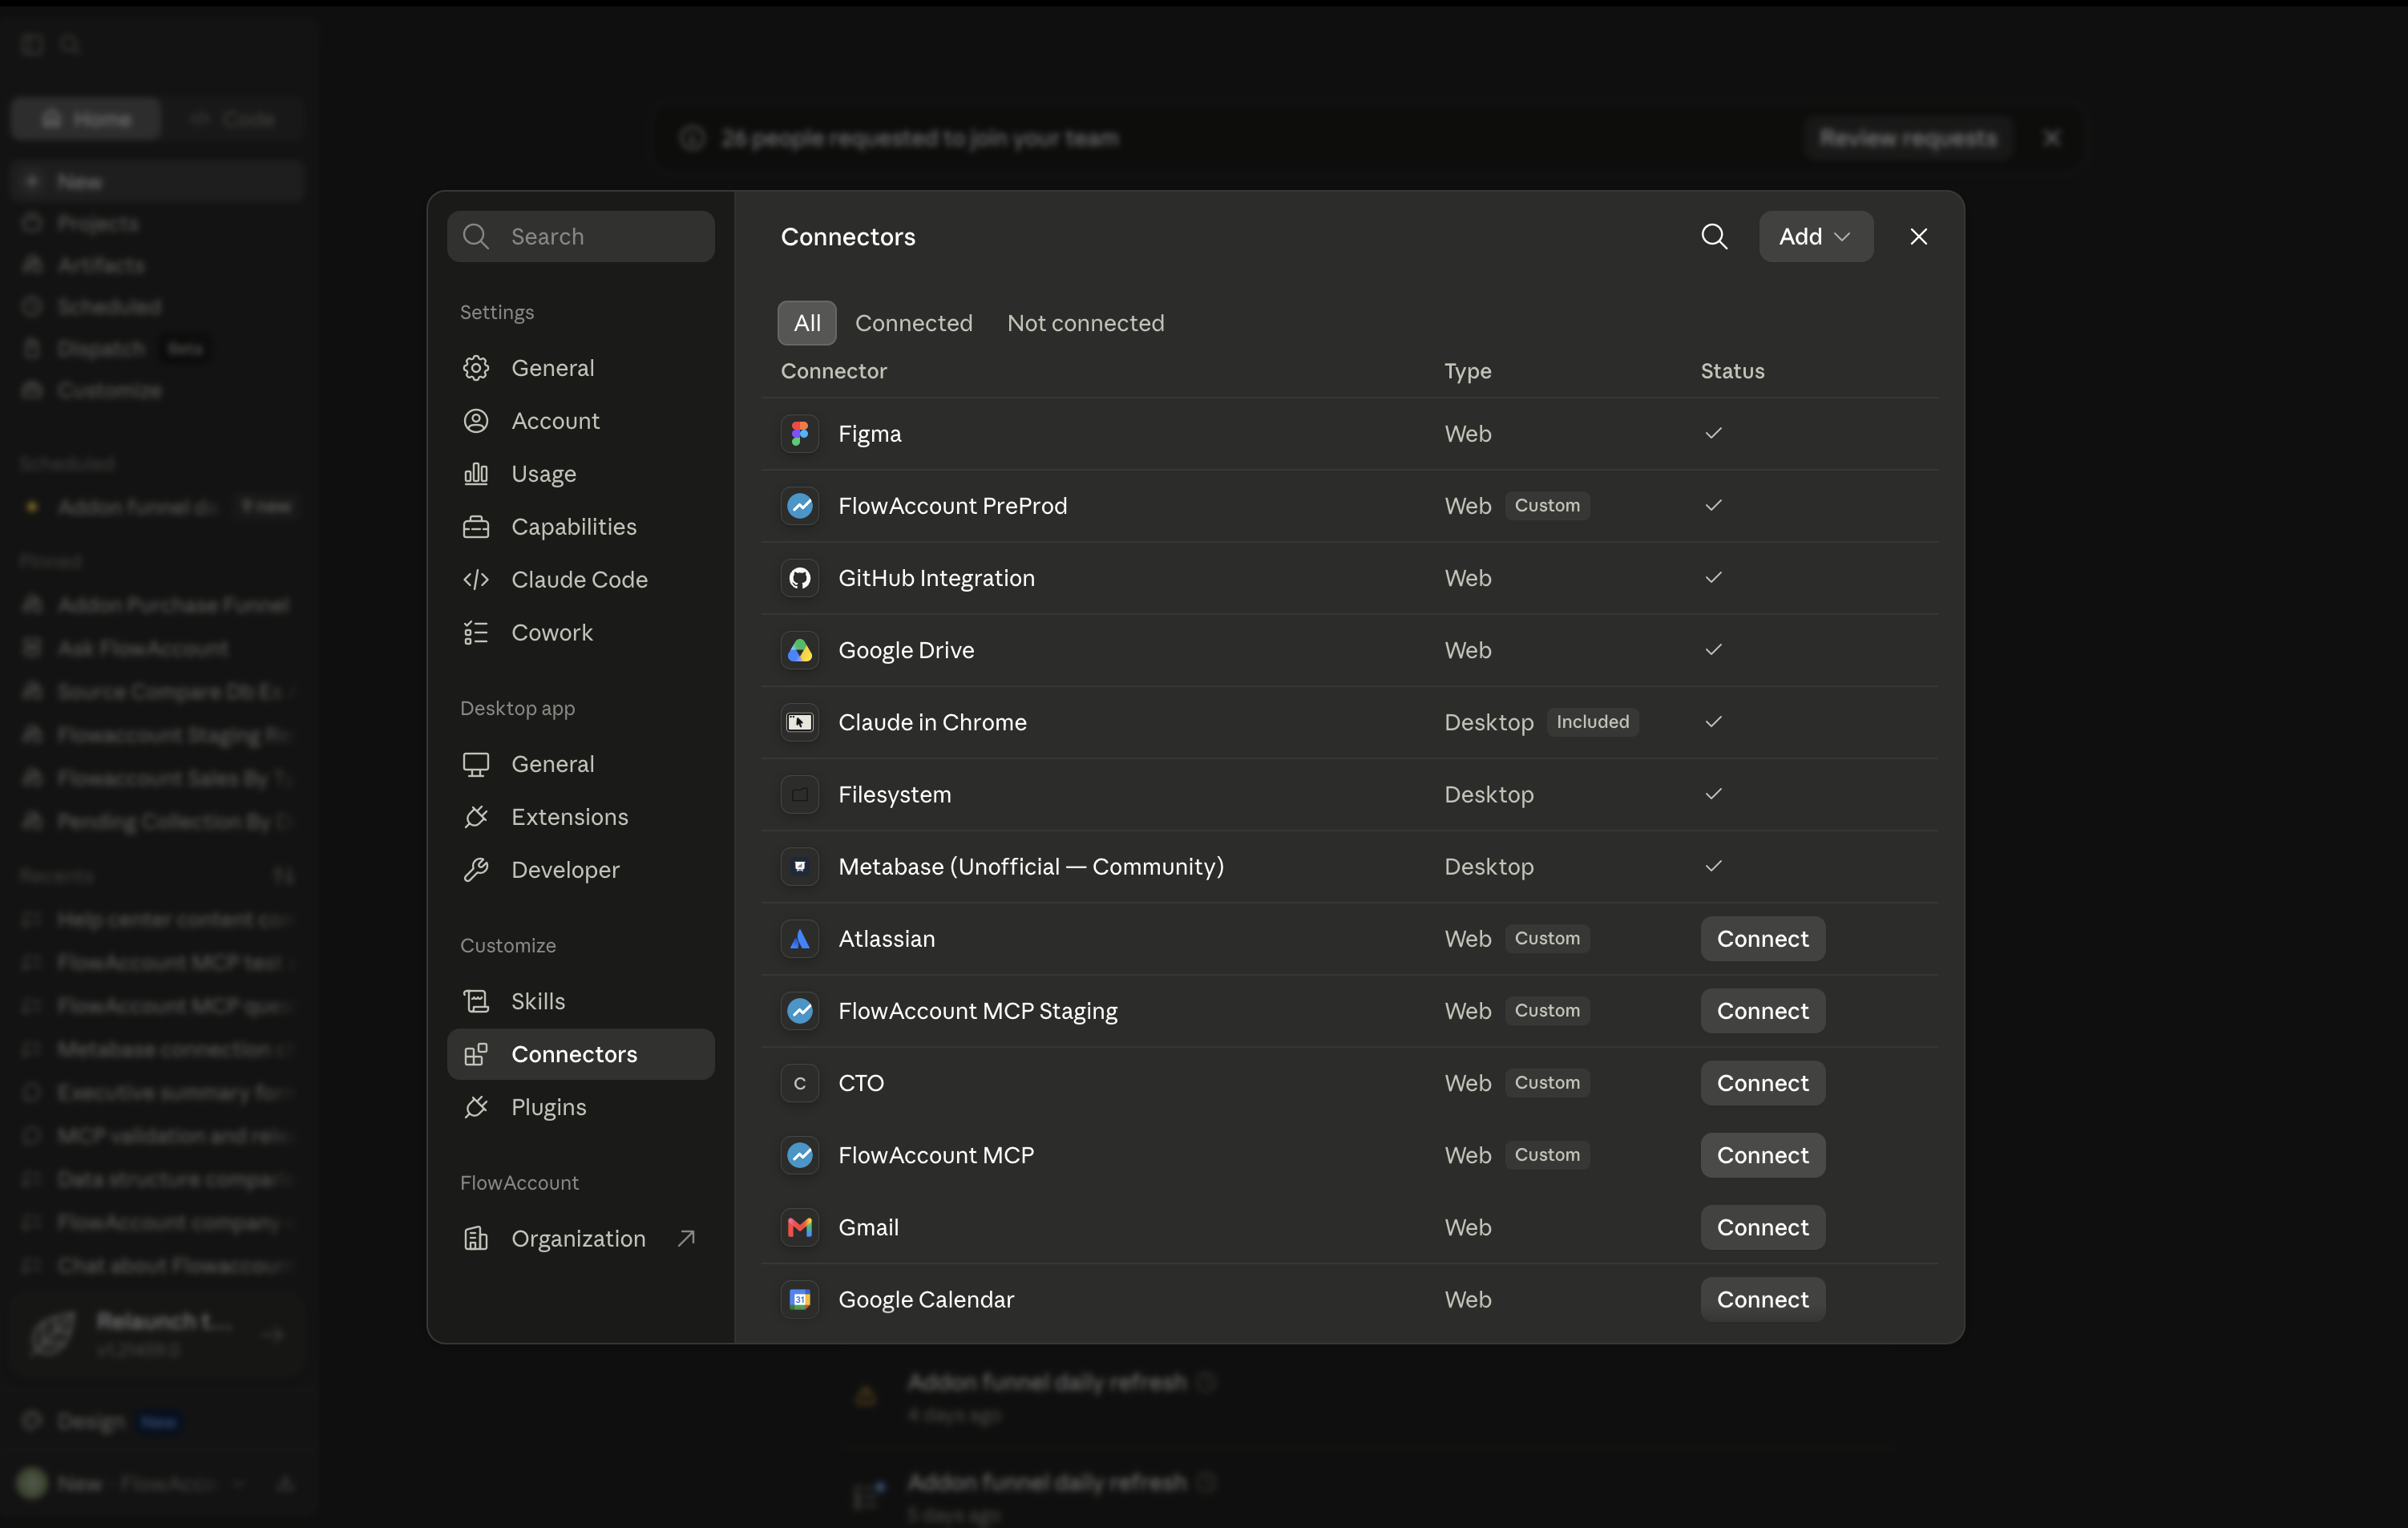The width and height of the screenshot is (2408, 1528).
Task: Click the CTO connector icon
Action: coord(799,1083)
